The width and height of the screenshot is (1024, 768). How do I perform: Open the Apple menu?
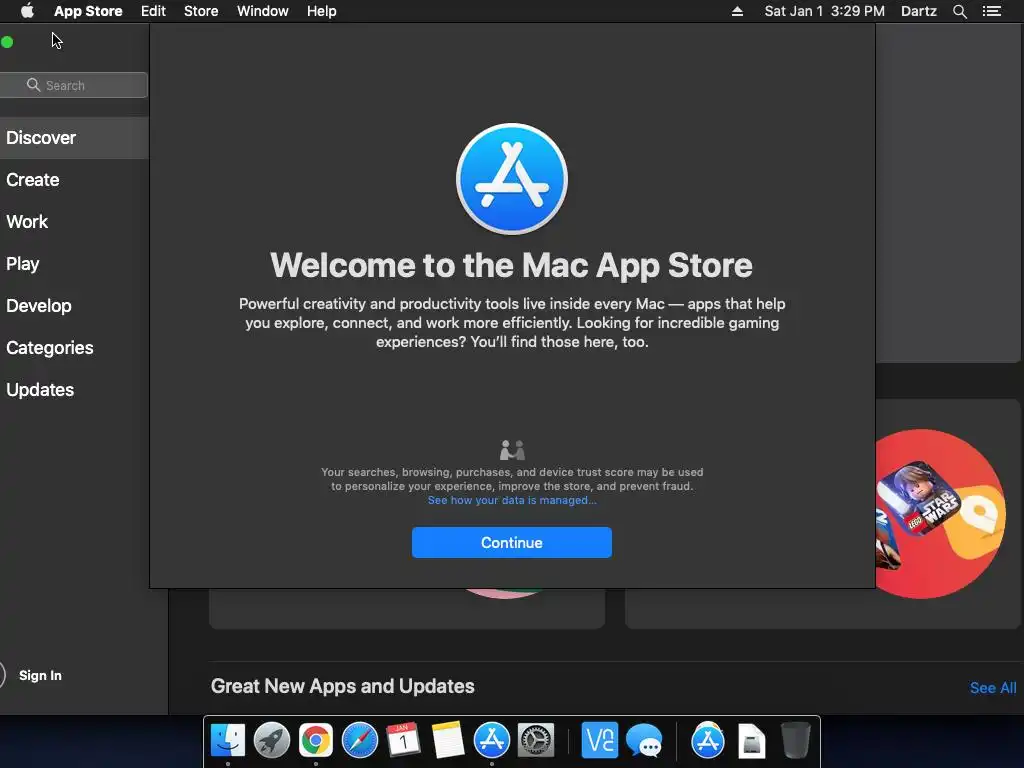coord(27,11)
